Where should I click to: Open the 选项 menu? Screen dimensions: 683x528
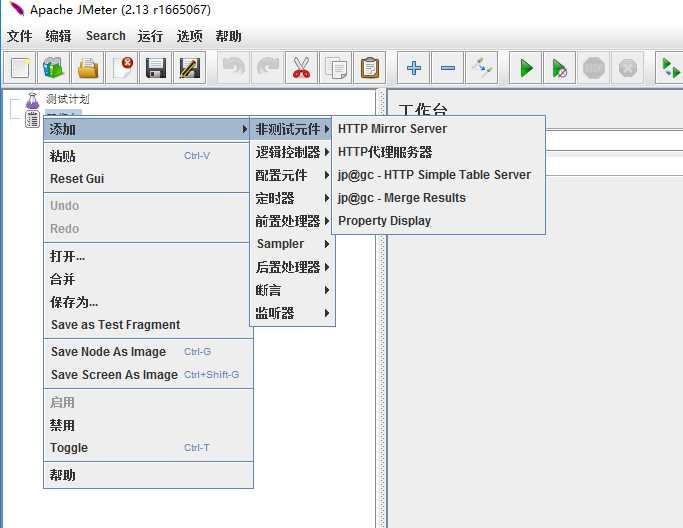pyautogui.click(x=189, y=36)
